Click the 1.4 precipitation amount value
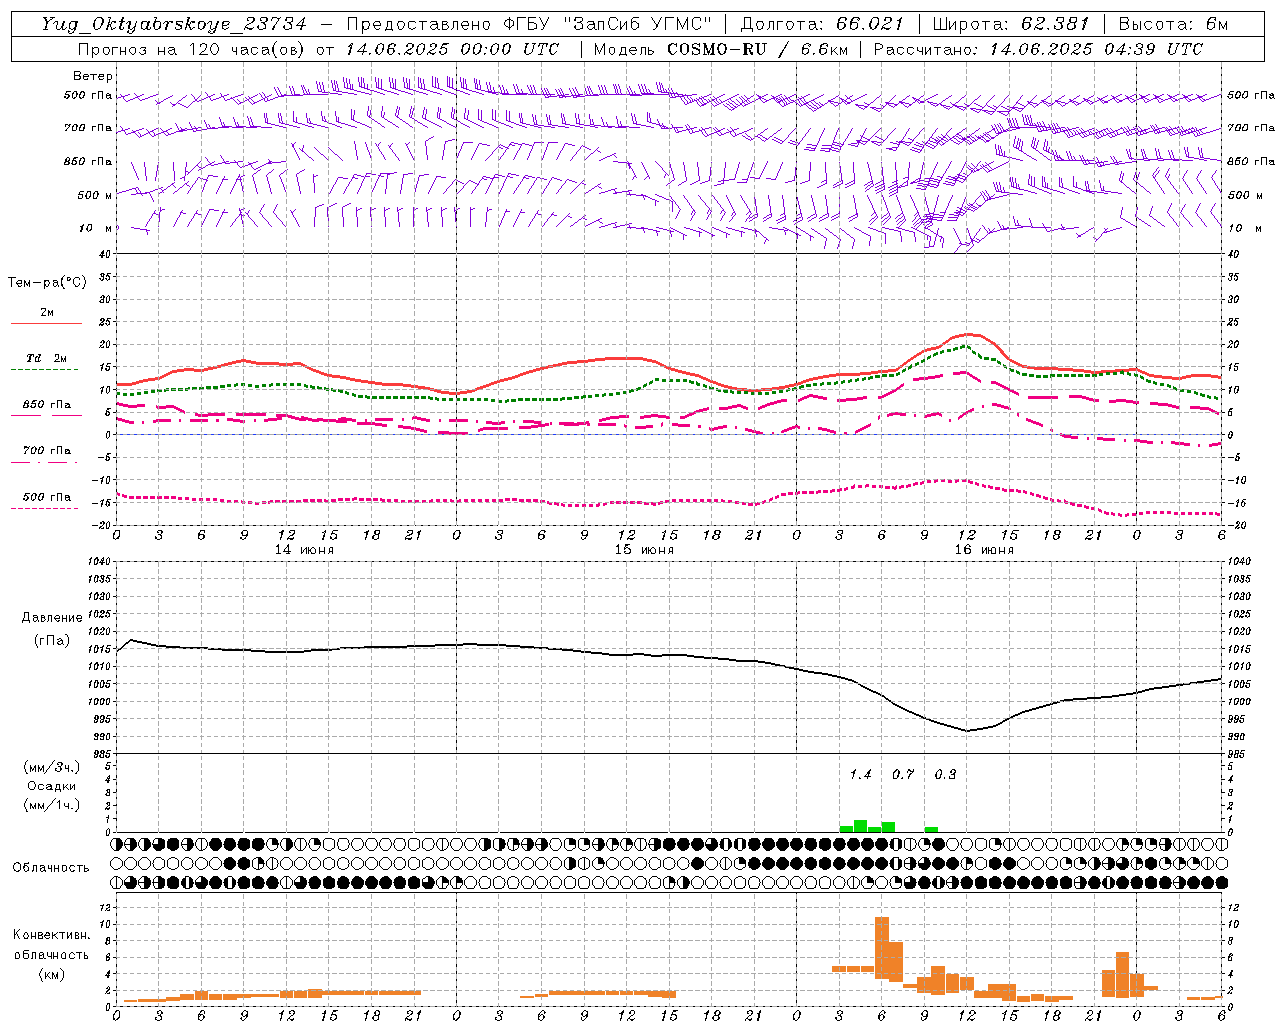The image size is (1280, 1024). point(860,775)
